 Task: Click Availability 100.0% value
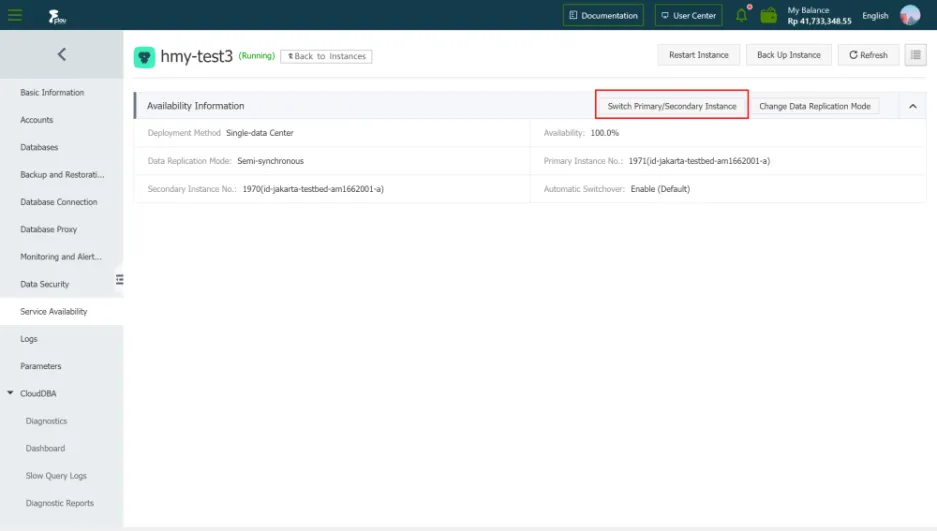click(605, 133)
